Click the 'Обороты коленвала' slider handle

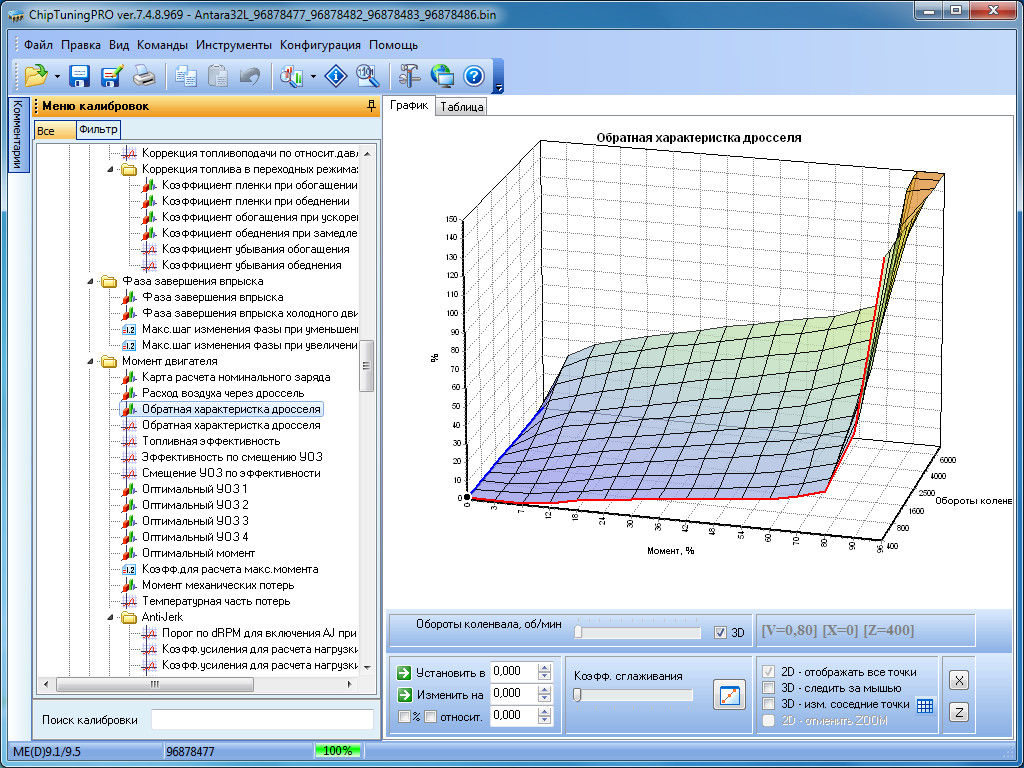(x=579, y=632)
